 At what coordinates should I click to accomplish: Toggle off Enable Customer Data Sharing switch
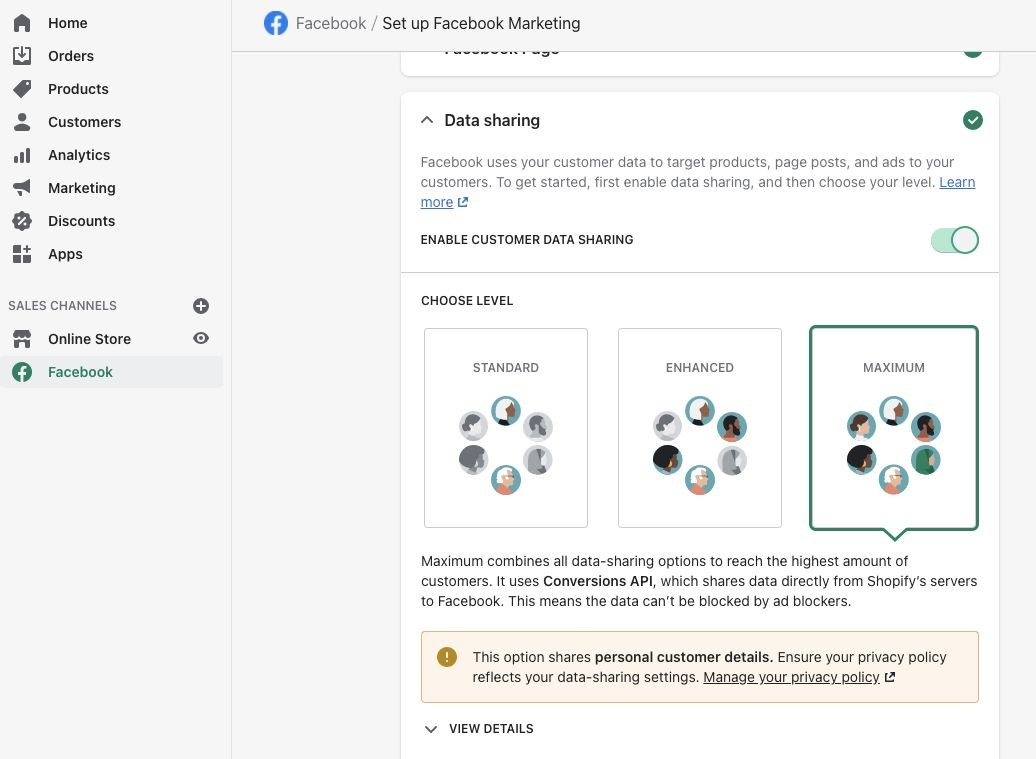tap(954, 240)
